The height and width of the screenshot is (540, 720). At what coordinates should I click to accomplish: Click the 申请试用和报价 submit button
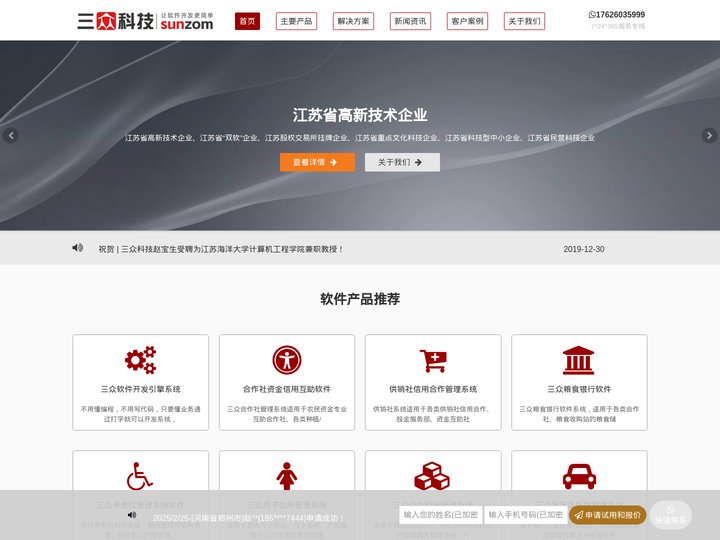608,515
